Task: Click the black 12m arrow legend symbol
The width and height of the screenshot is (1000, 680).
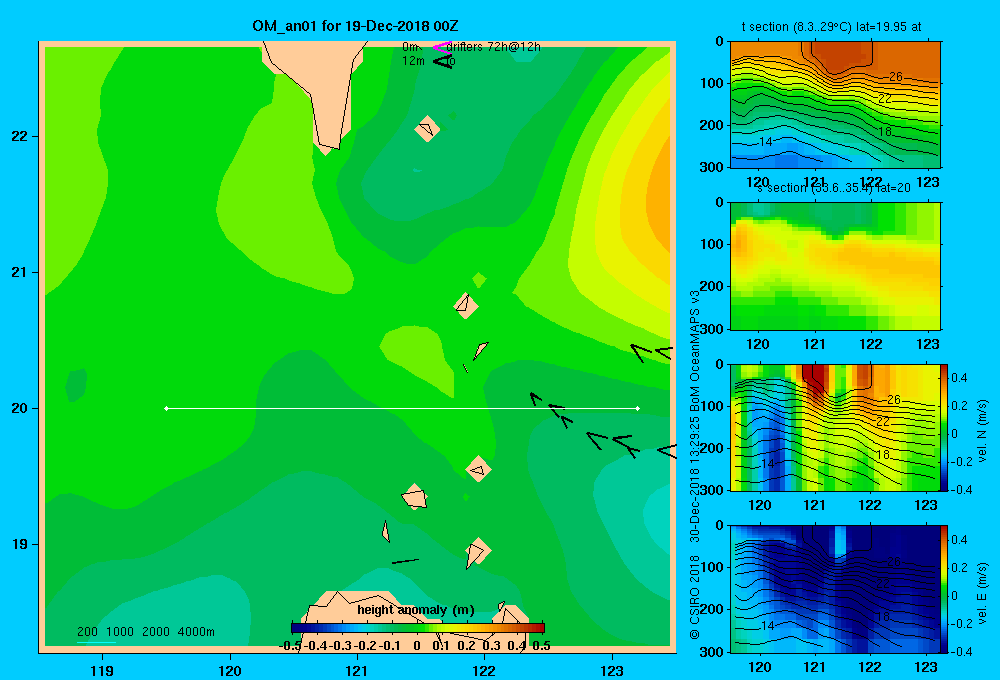Action: pos(443,61)
